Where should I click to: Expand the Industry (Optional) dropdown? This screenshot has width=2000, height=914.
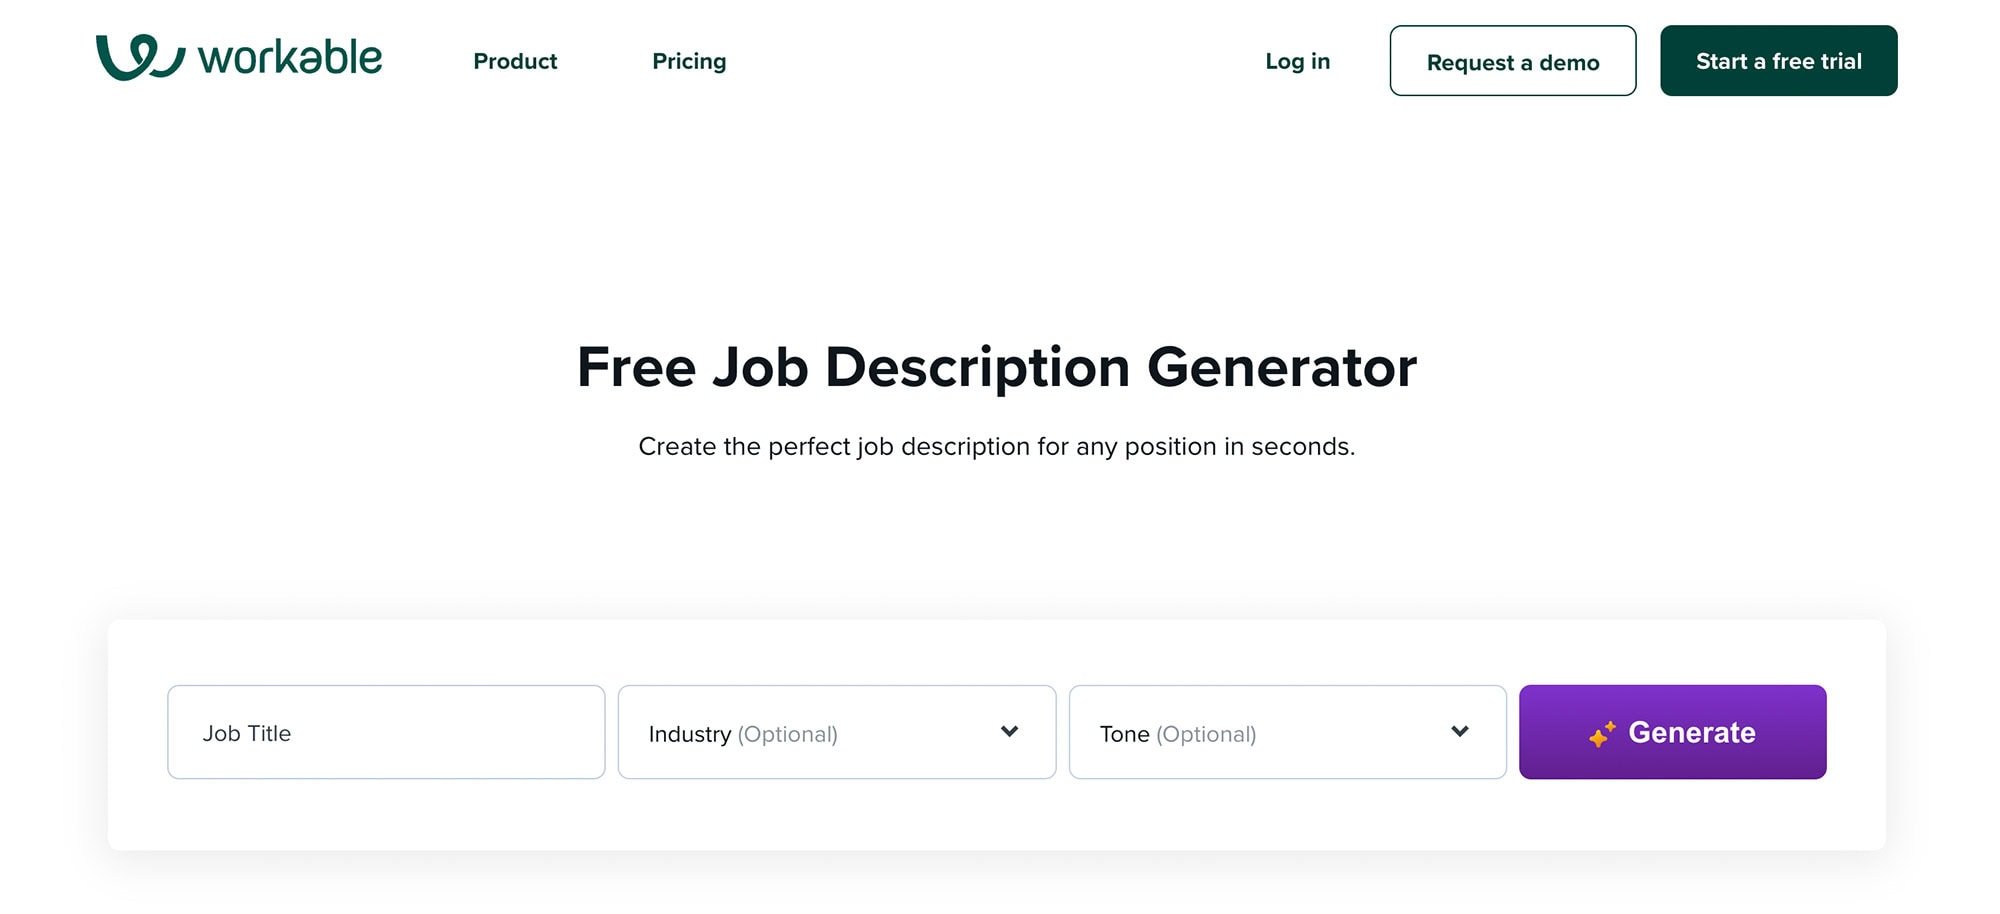click(x=837, y=731)
